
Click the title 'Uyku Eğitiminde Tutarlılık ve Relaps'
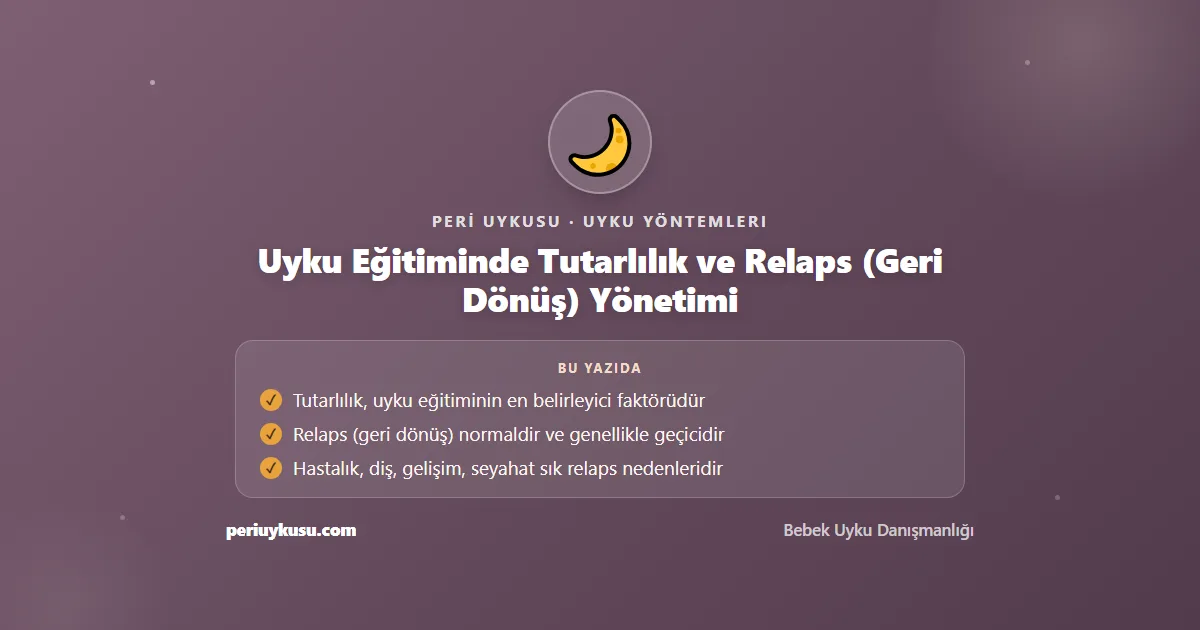click(x=600, y=281)
